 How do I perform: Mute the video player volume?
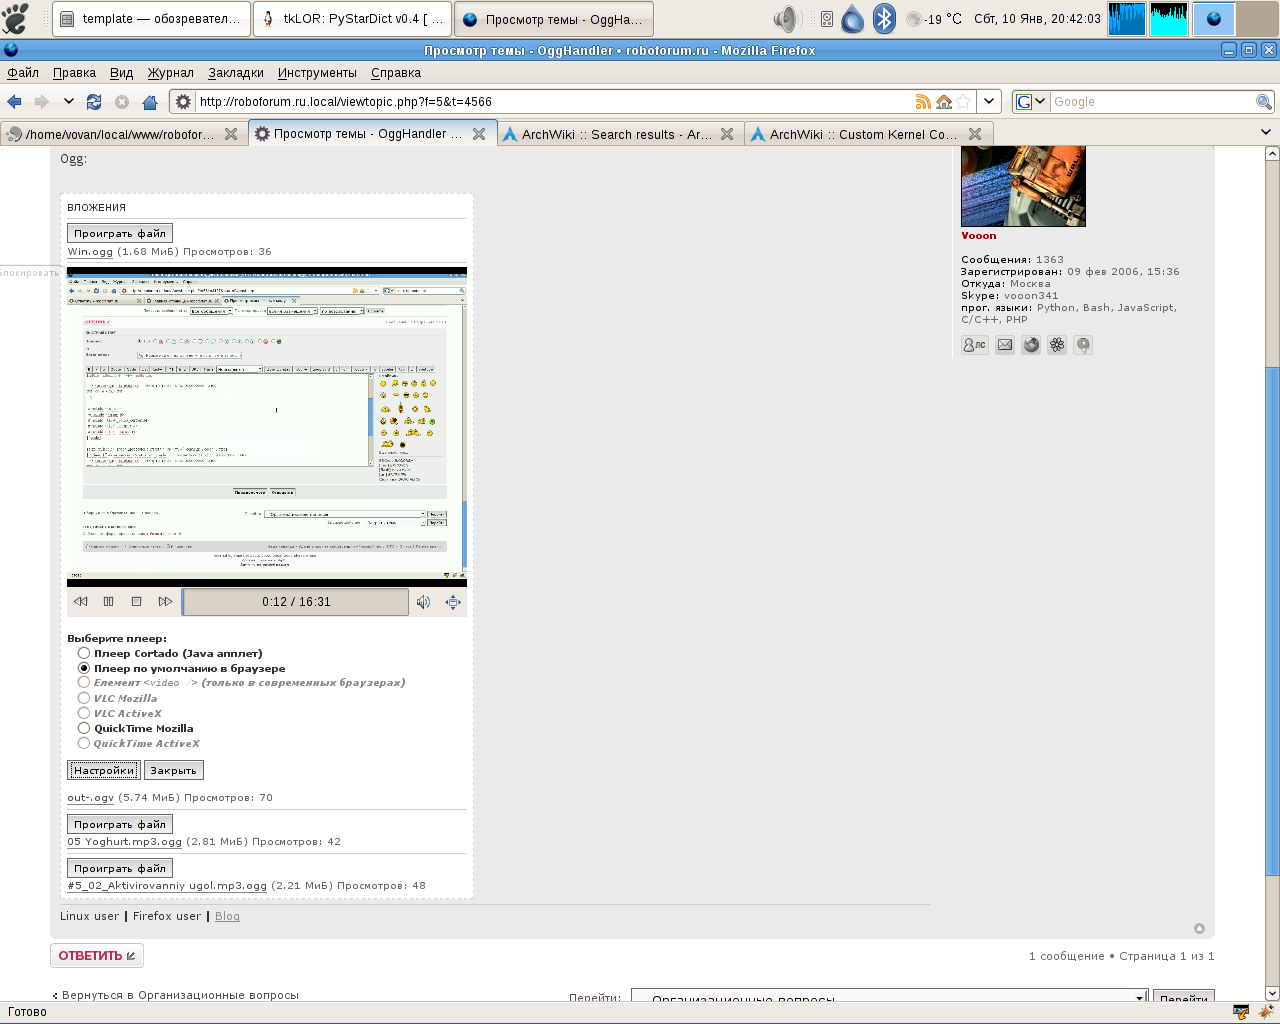tap(424, 602)
